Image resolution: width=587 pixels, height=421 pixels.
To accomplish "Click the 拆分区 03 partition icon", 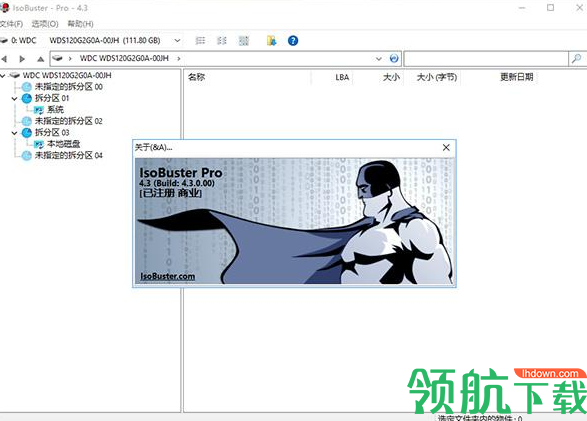I will pyautogui.click(x=27, y=132).
